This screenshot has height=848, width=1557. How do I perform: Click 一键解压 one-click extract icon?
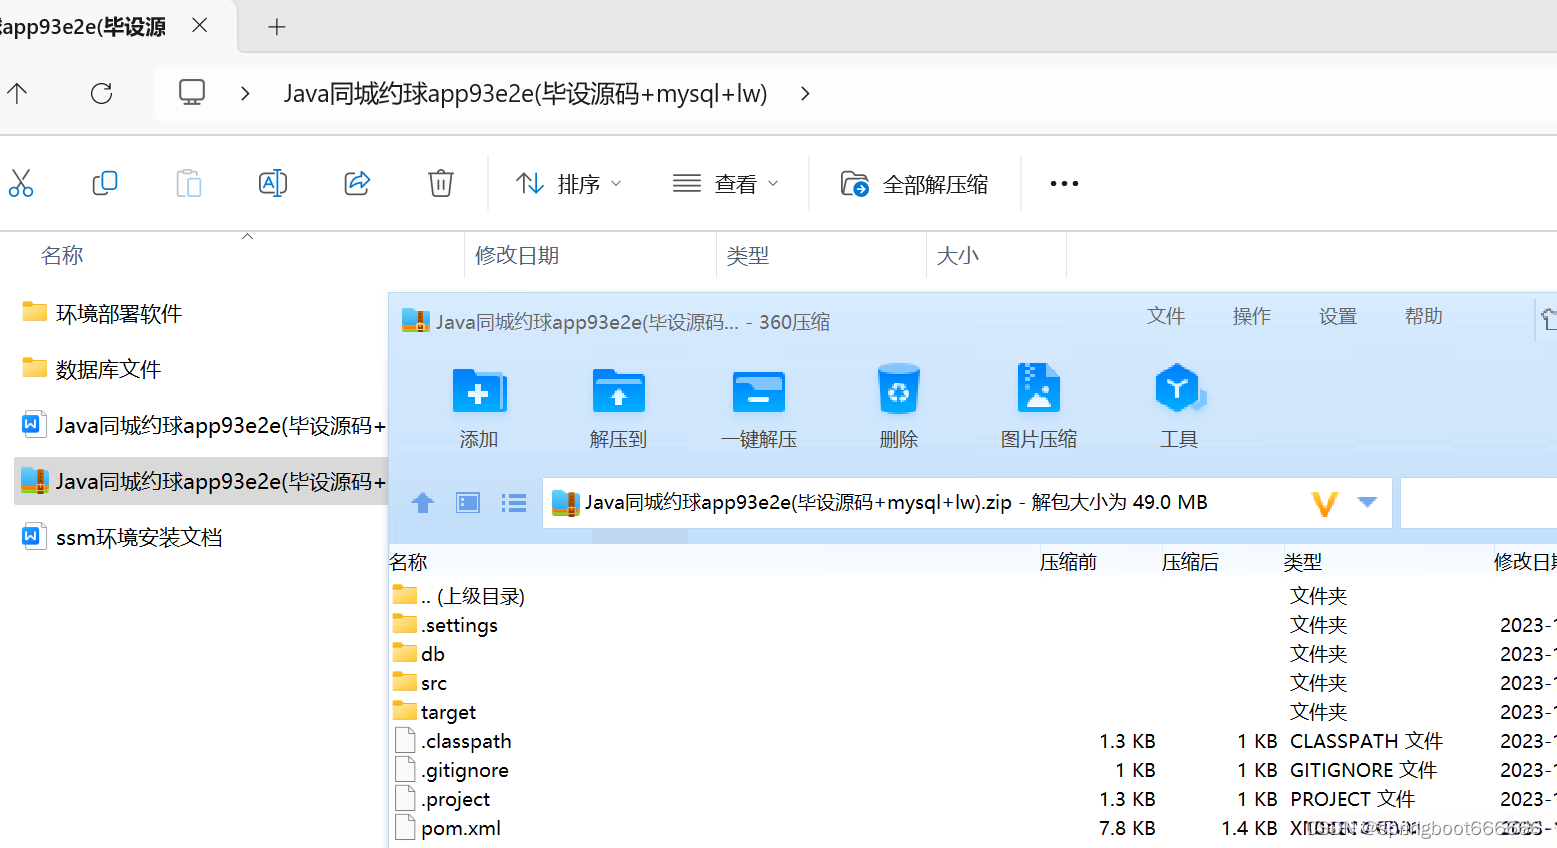[759, 407]
